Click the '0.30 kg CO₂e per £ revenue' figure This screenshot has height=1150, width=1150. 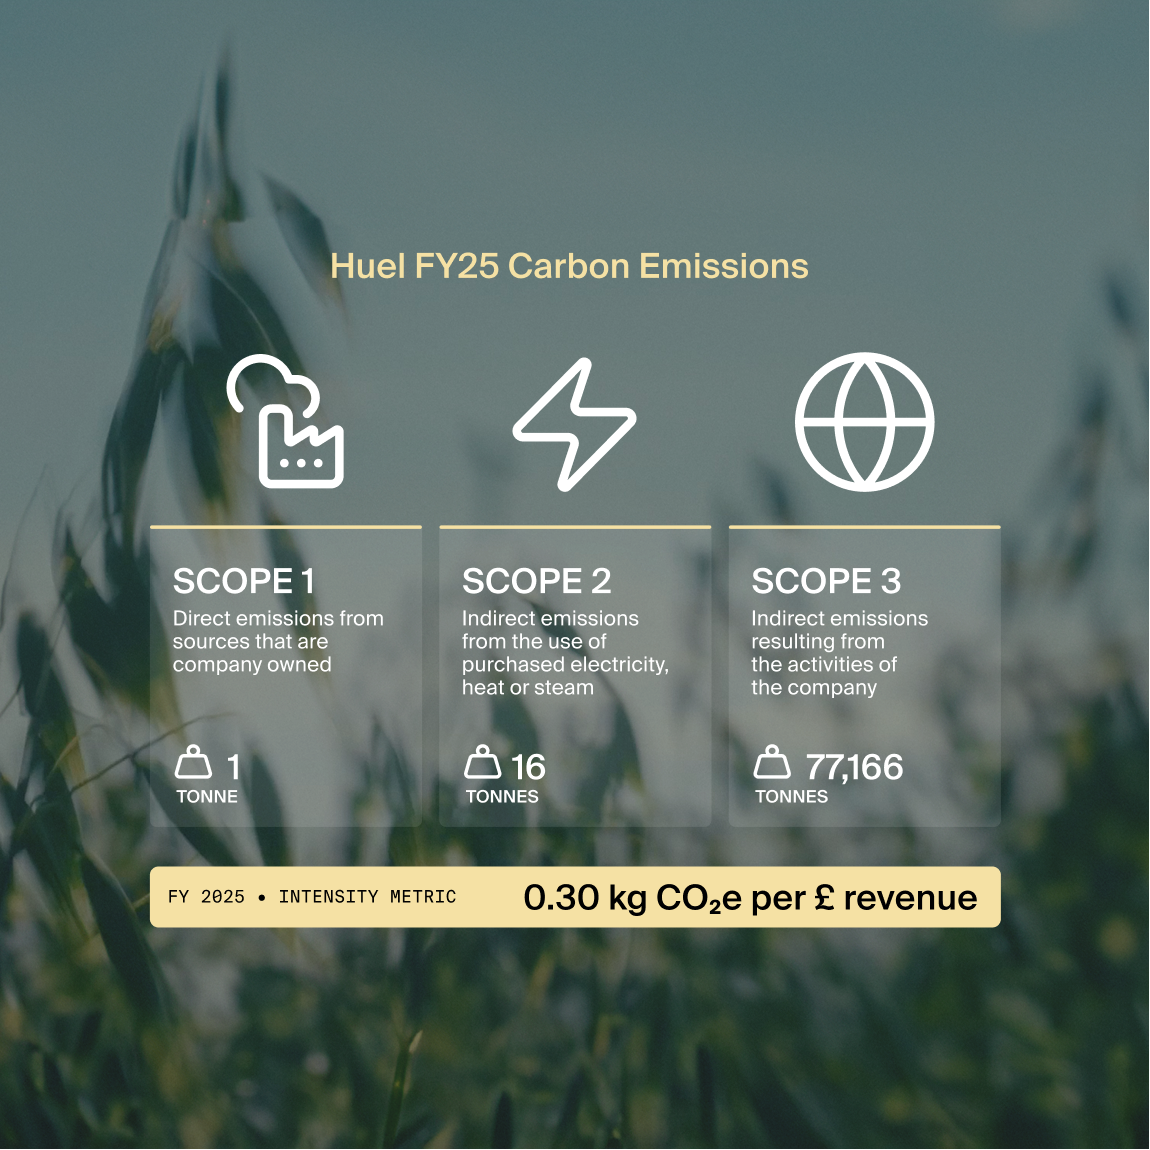pos(750,898)
